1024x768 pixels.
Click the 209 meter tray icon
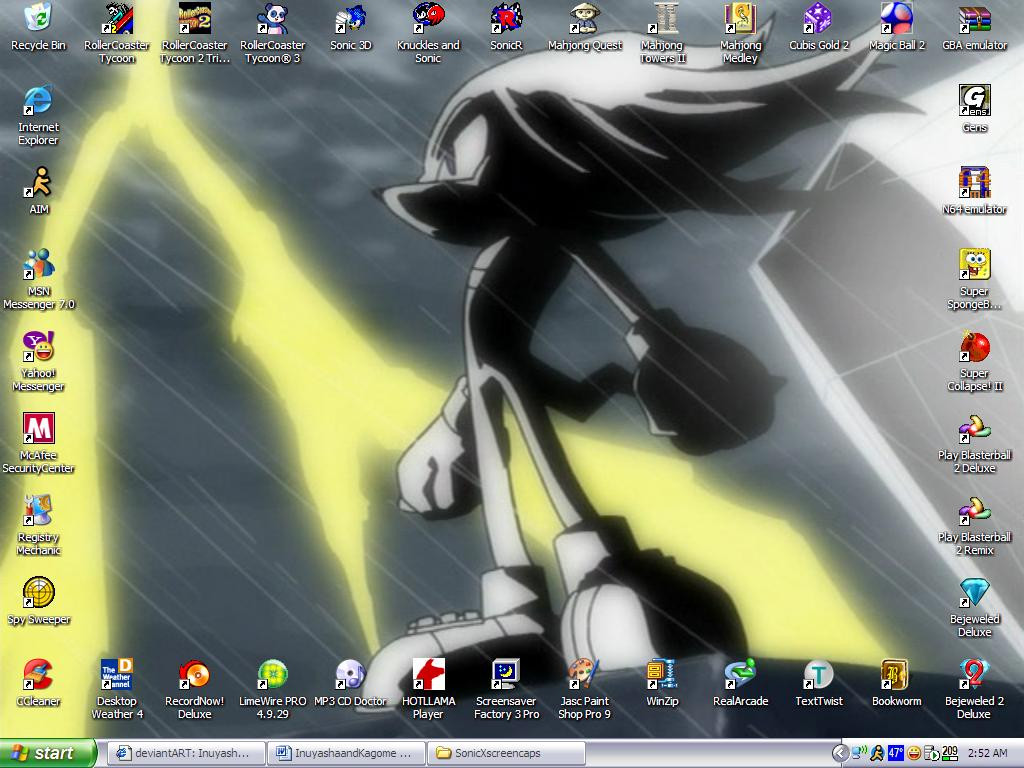coord(950,754)
